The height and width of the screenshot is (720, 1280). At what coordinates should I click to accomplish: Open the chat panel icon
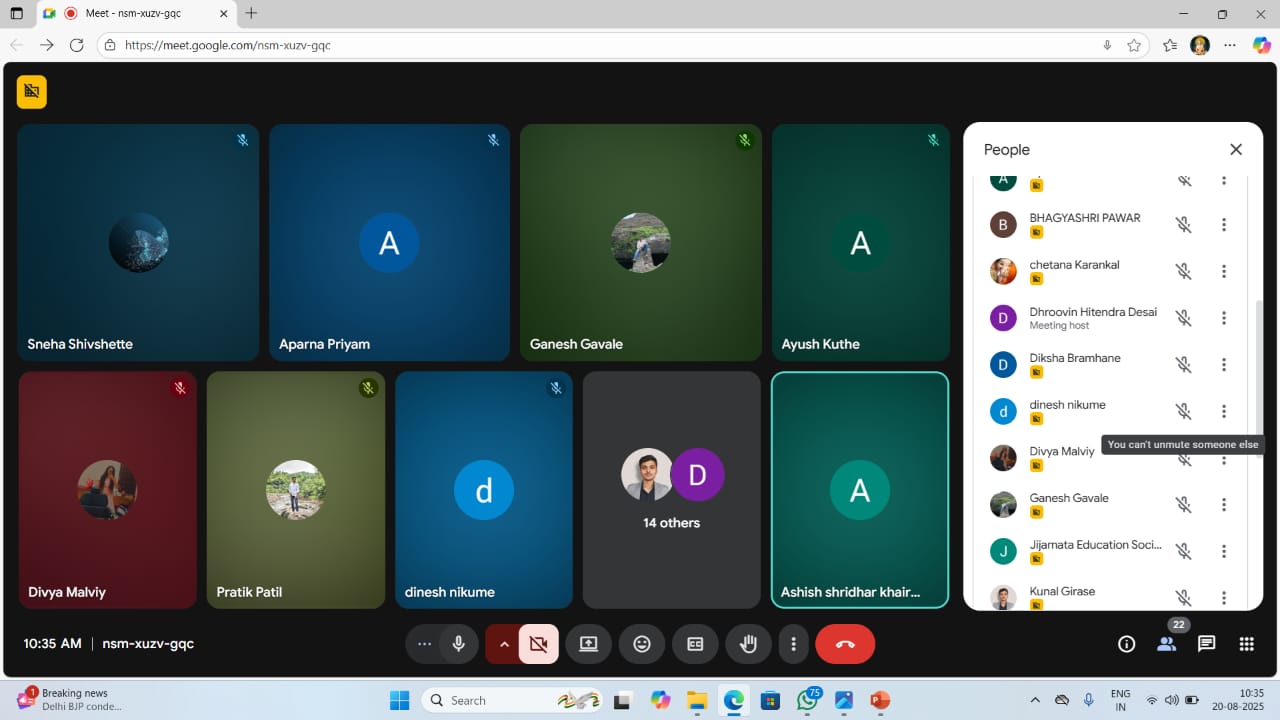(1206, 644)
